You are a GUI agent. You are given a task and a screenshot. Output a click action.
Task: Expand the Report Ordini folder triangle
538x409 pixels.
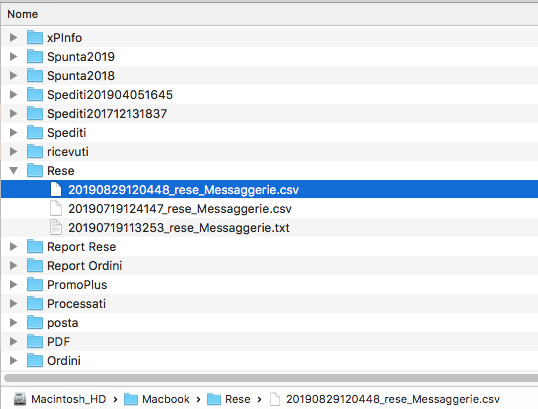tap(13, 266)
